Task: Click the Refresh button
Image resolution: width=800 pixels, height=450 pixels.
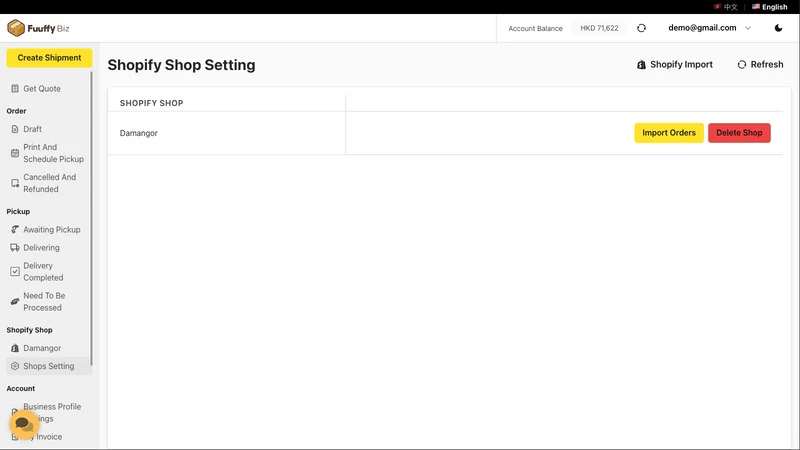Action: [760, 64]
